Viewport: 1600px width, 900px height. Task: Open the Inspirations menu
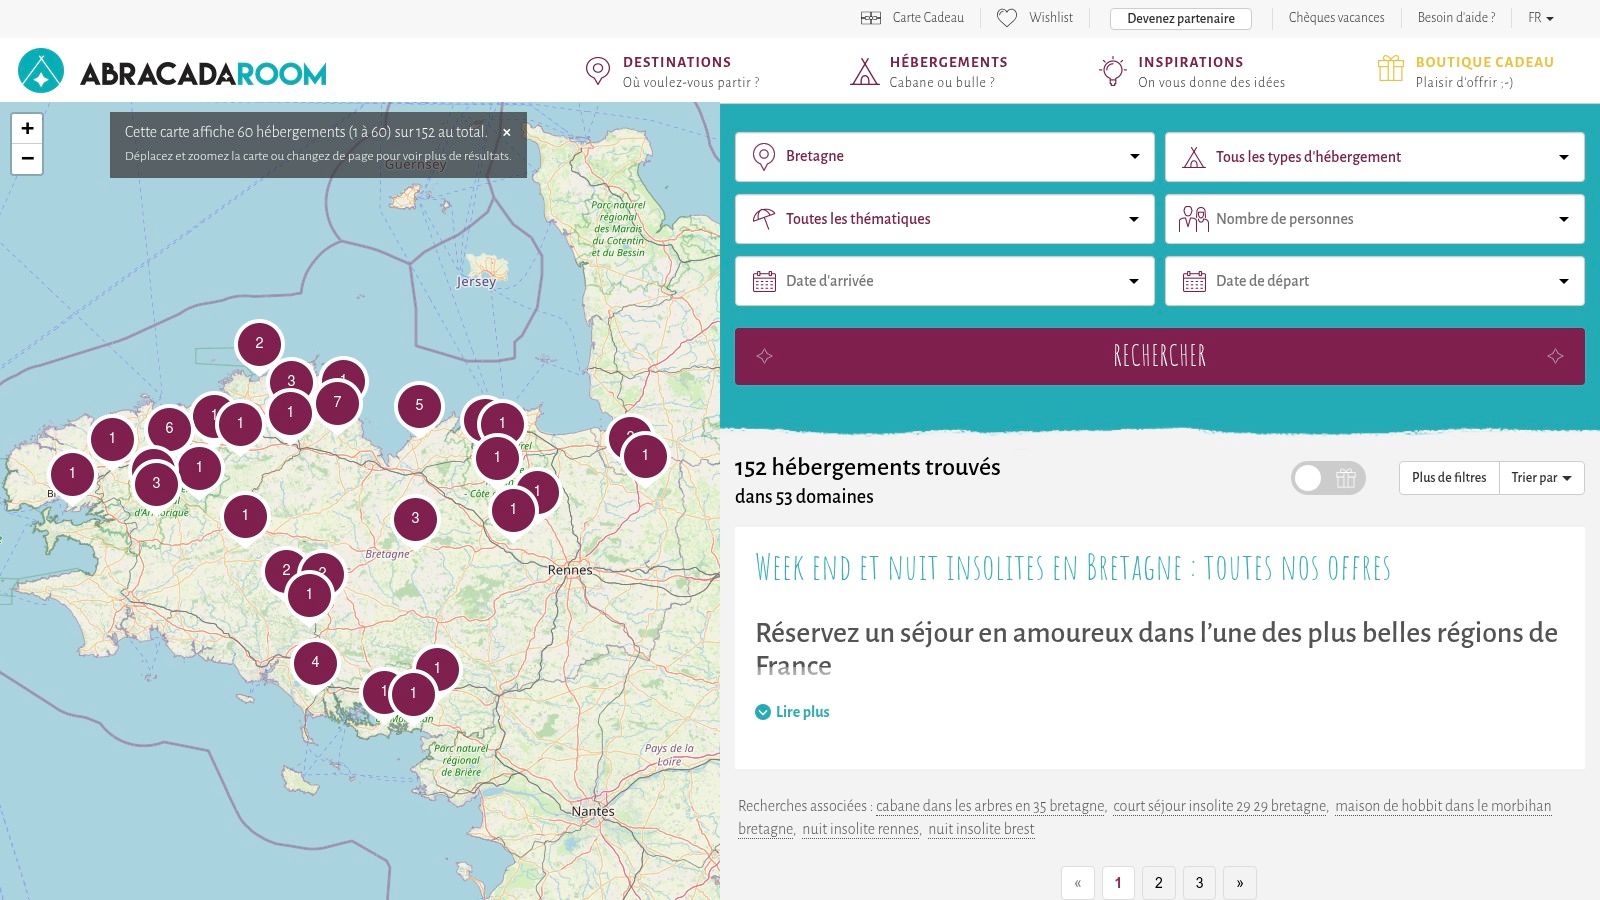[x=1192, y=71]
